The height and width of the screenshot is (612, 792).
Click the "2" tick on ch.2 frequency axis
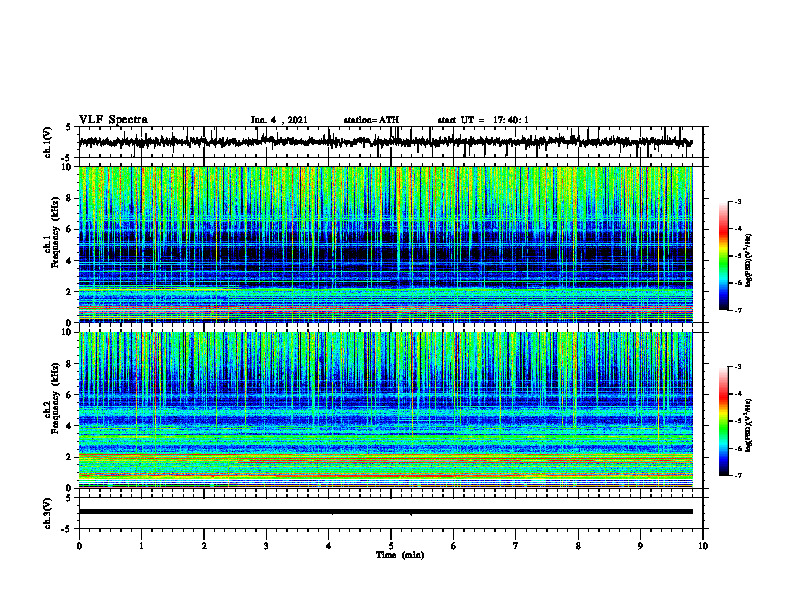[70, 457]
